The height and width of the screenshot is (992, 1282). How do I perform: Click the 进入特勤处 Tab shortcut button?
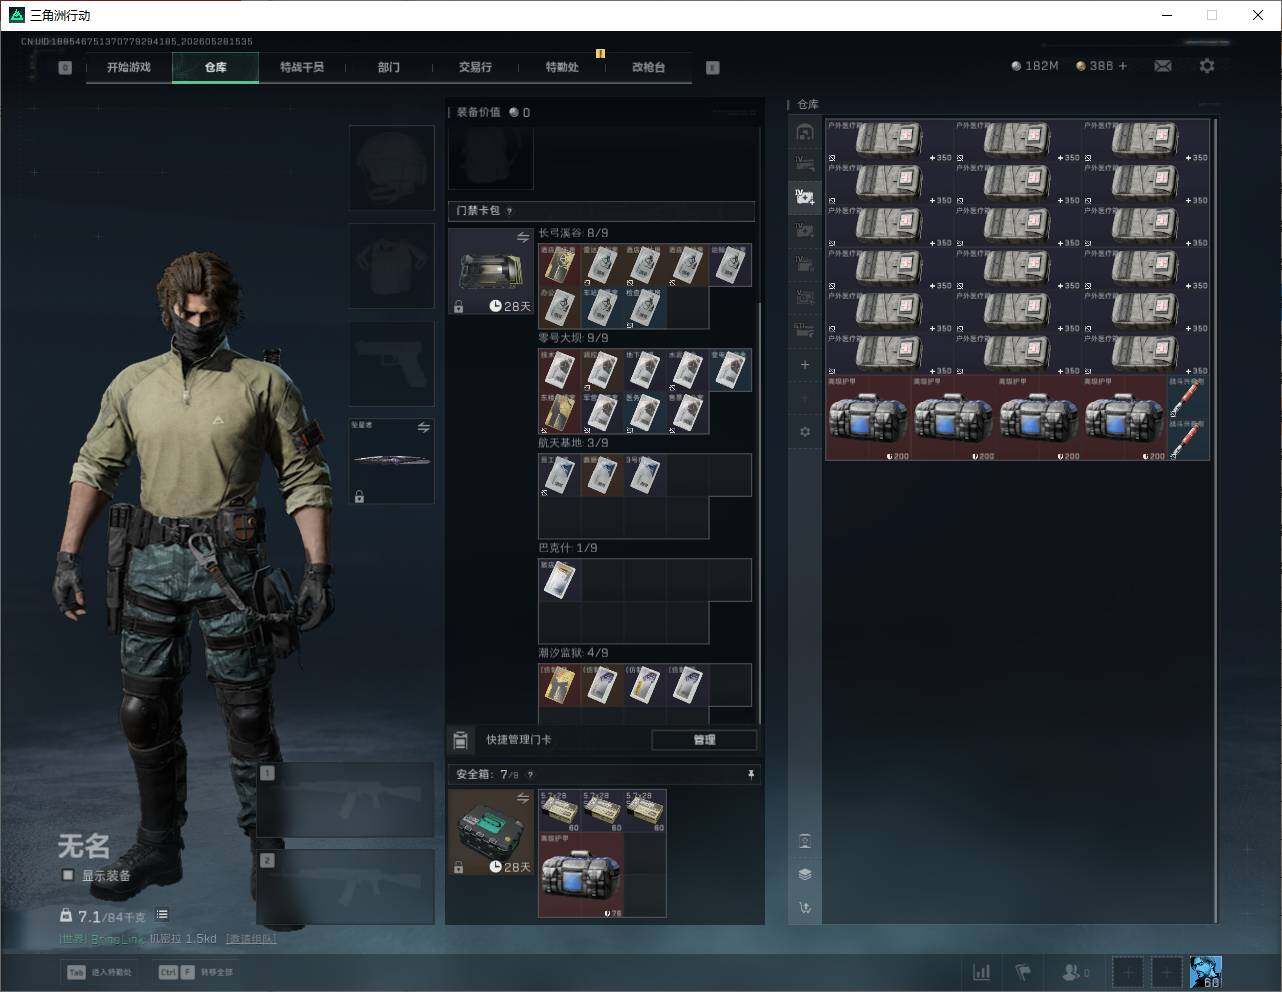click(x=100, y=972)
